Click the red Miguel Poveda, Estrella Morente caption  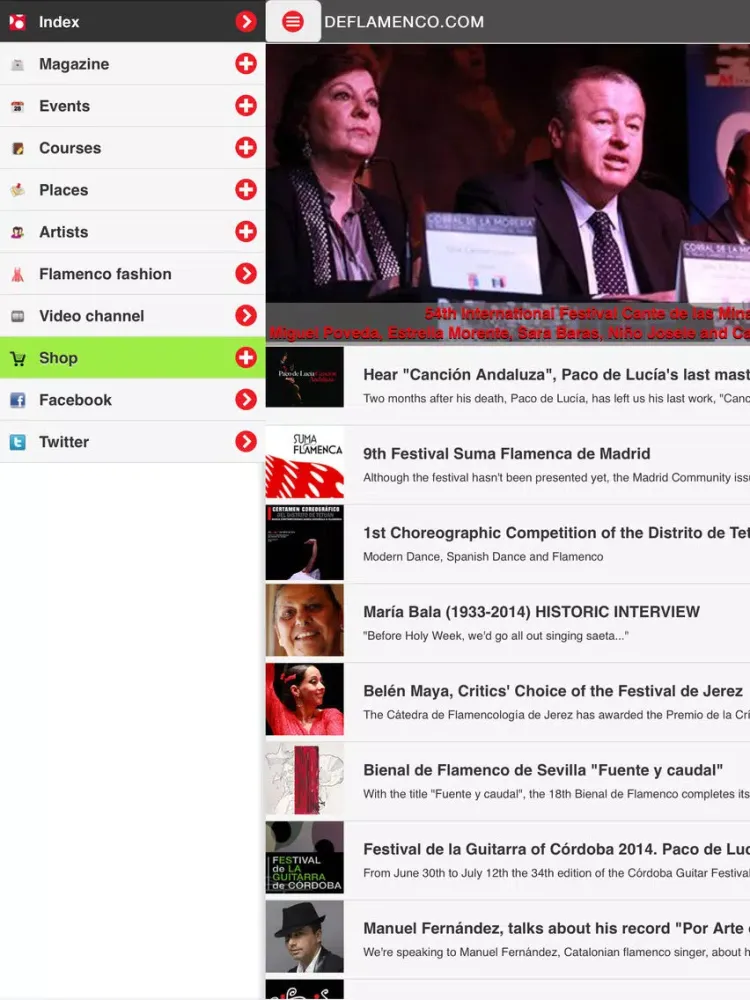[509, 333]
